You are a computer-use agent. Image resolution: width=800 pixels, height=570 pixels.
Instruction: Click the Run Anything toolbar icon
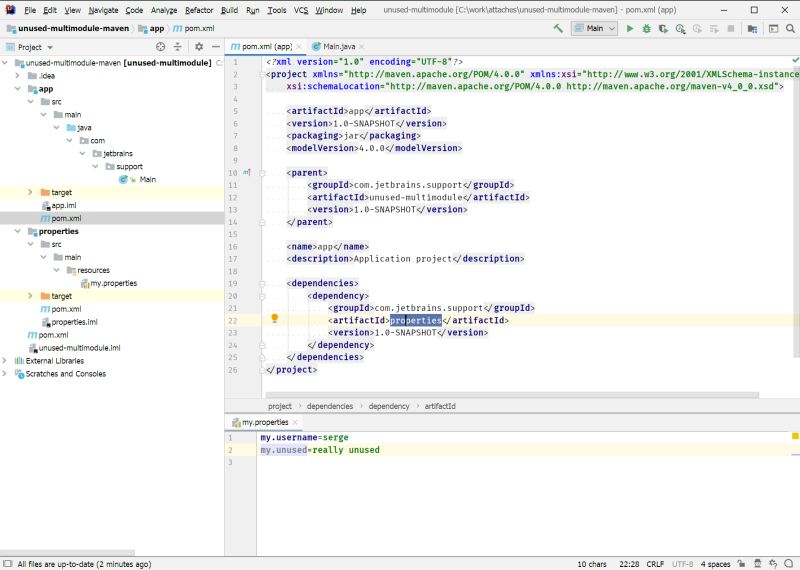click(773, 29)
